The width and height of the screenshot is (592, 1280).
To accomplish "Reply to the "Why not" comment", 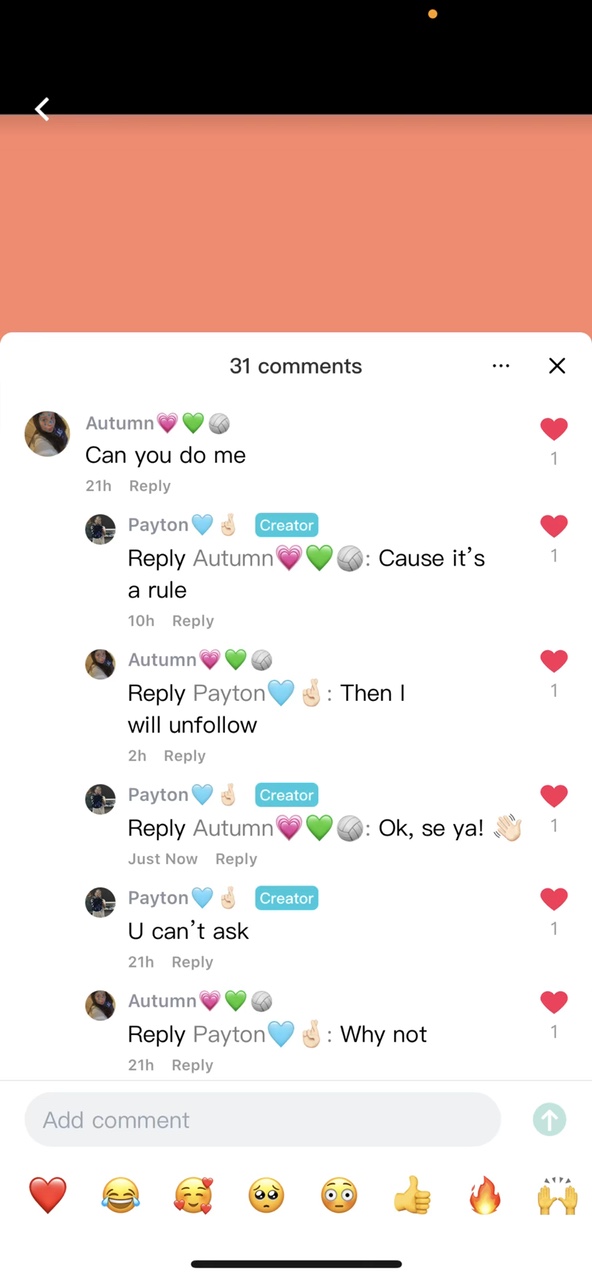I will pyautogui.click(x=192, y=1065).
